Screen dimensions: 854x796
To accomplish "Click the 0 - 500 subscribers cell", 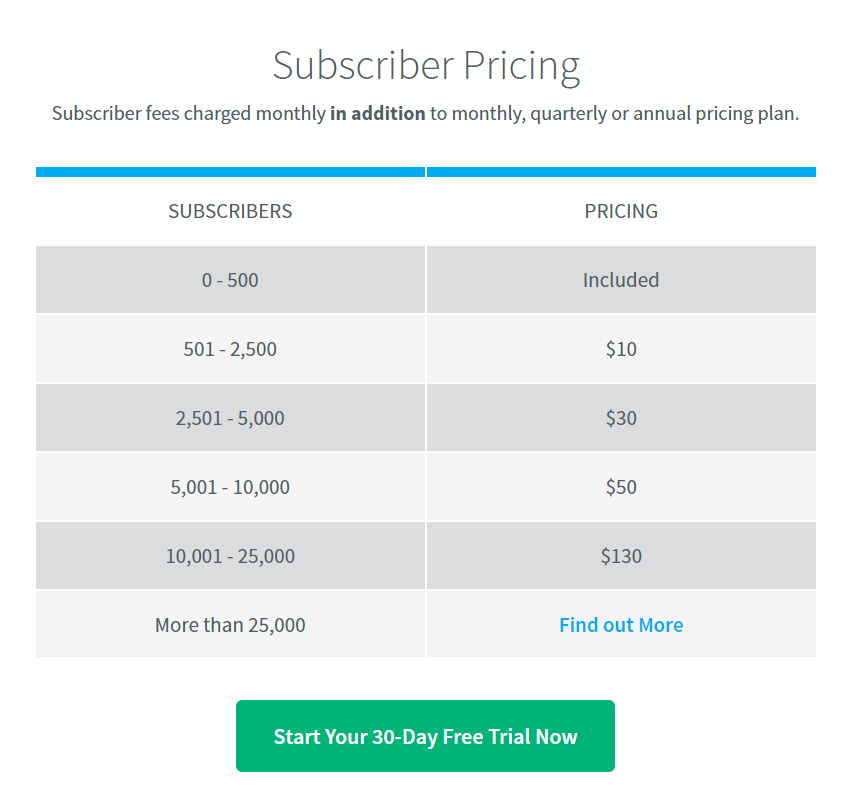I will click(230, 280).
